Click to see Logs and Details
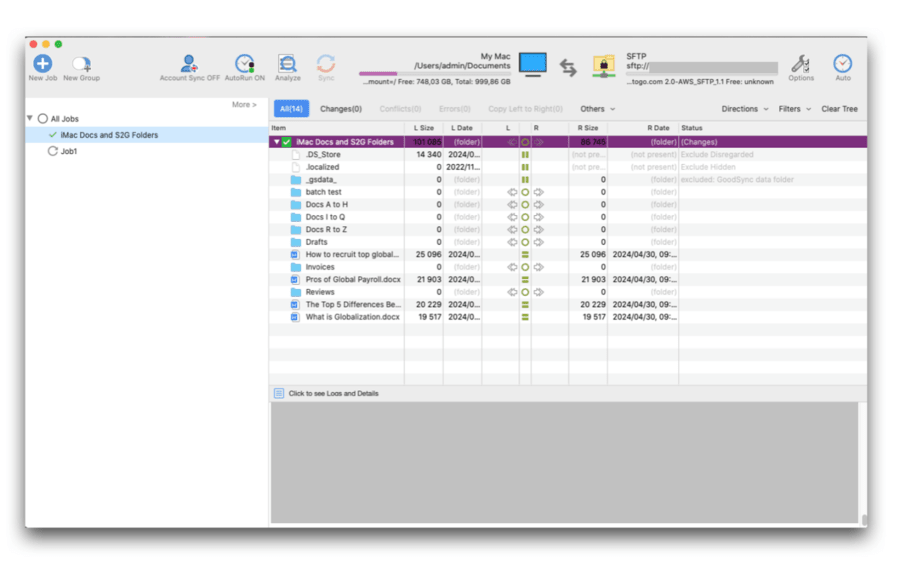 (x=333, y=394)
